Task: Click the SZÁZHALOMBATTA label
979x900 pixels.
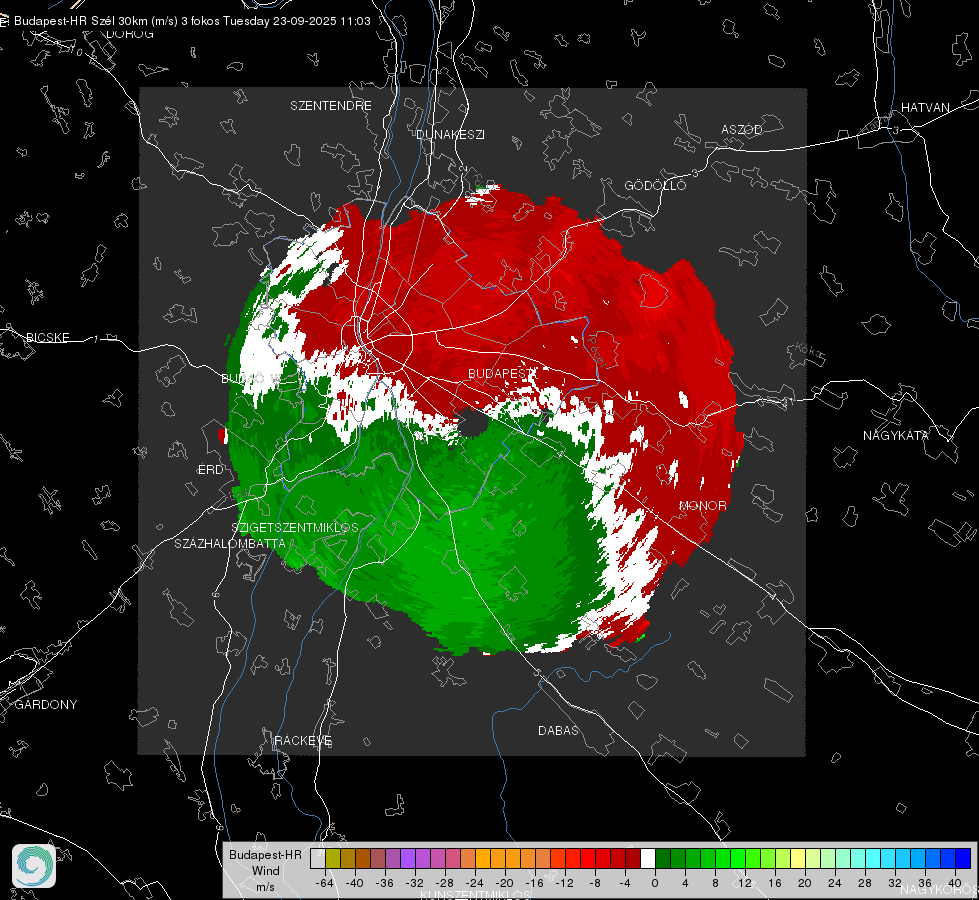Action: tap(230, 543)
